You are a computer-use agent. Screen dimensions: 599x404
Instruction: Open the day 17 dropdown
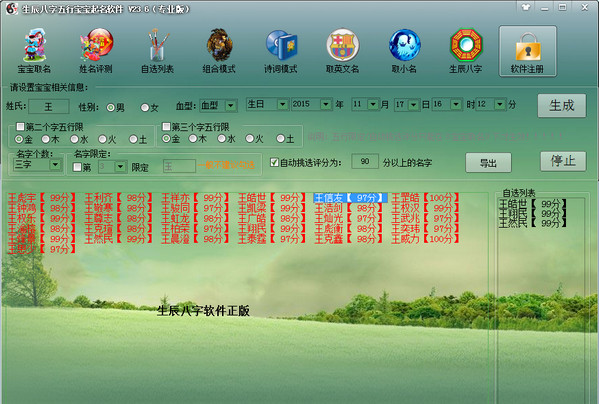pos(413,105)
